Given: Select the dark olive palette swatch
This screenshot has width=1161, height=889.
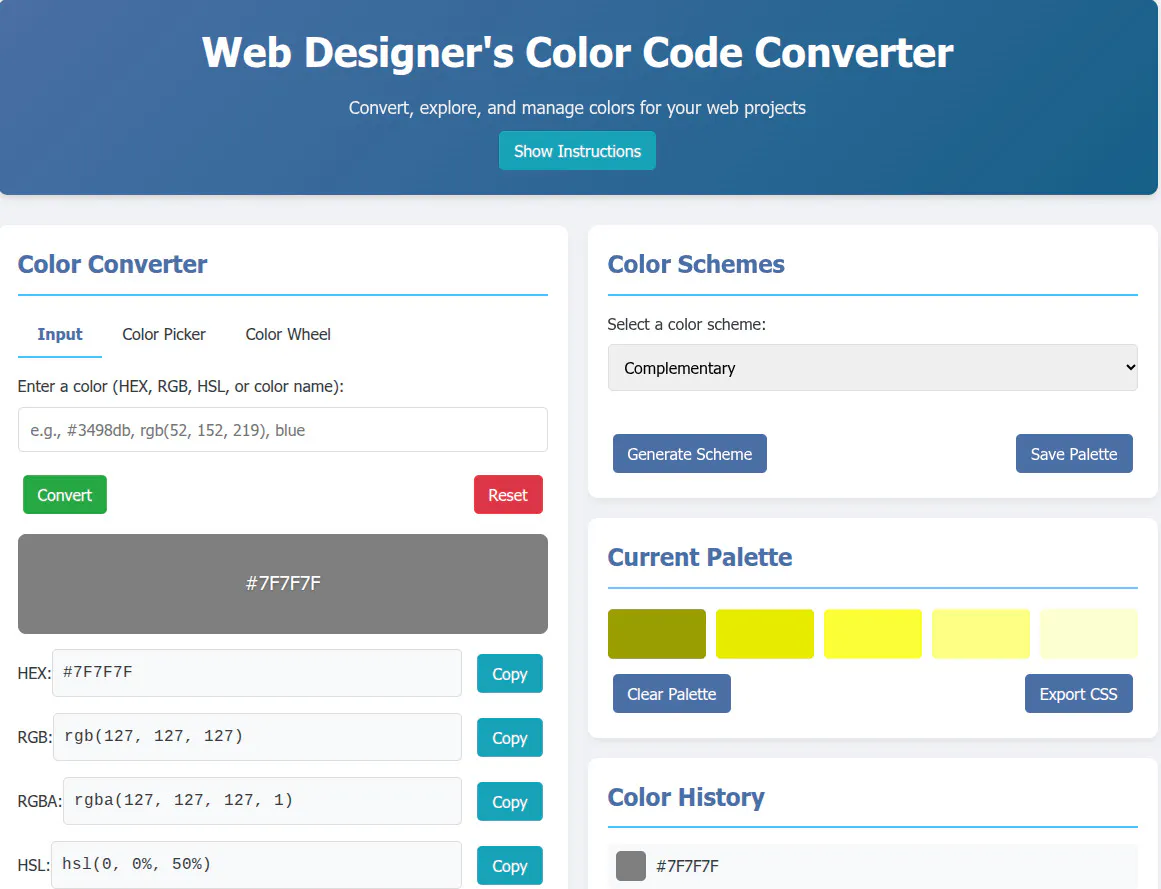Looking at the screenshot, I should (657, 634).
